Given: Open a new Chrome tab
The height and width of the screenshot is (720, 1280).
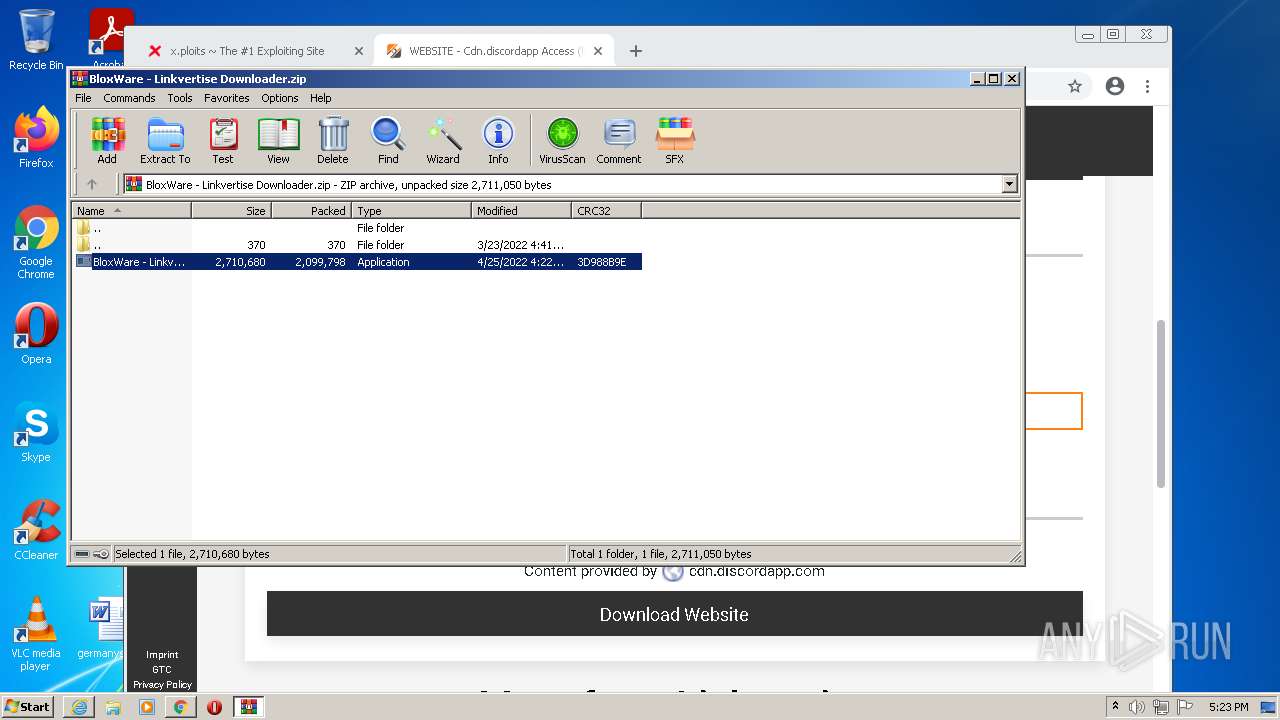Looking at the screenshot, I should click(x=636, y=51).
